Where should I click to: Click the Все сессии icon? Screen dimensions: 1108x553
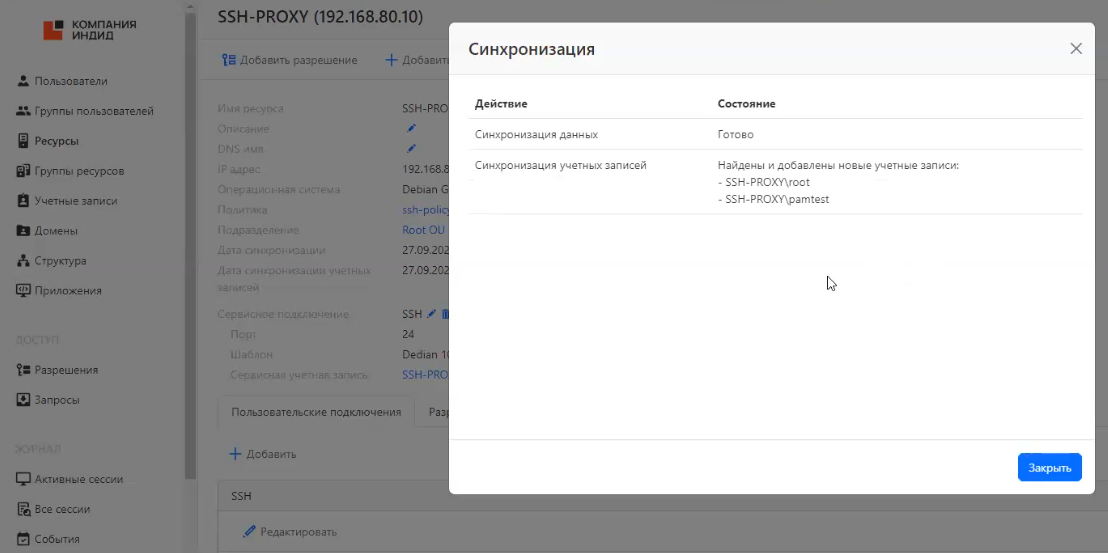tap(24, 509)
